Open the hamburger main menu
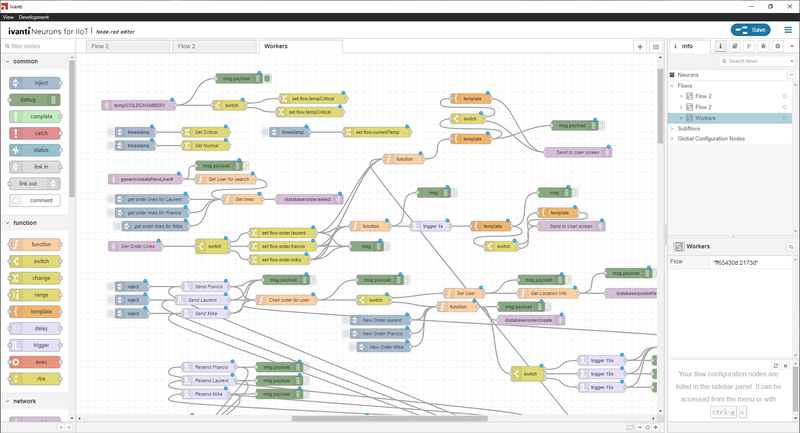 click(x=786, y=30)
